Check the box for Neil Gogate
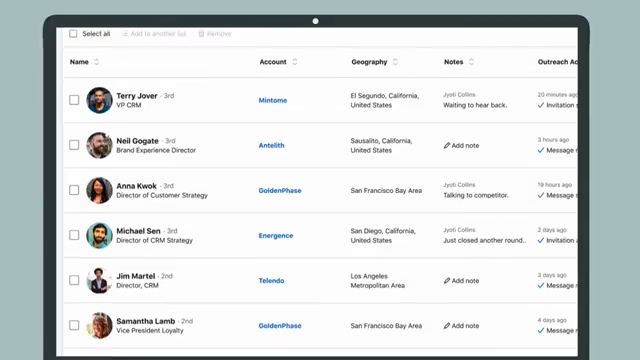Screen dimensions: 640x360 point(74,145)
